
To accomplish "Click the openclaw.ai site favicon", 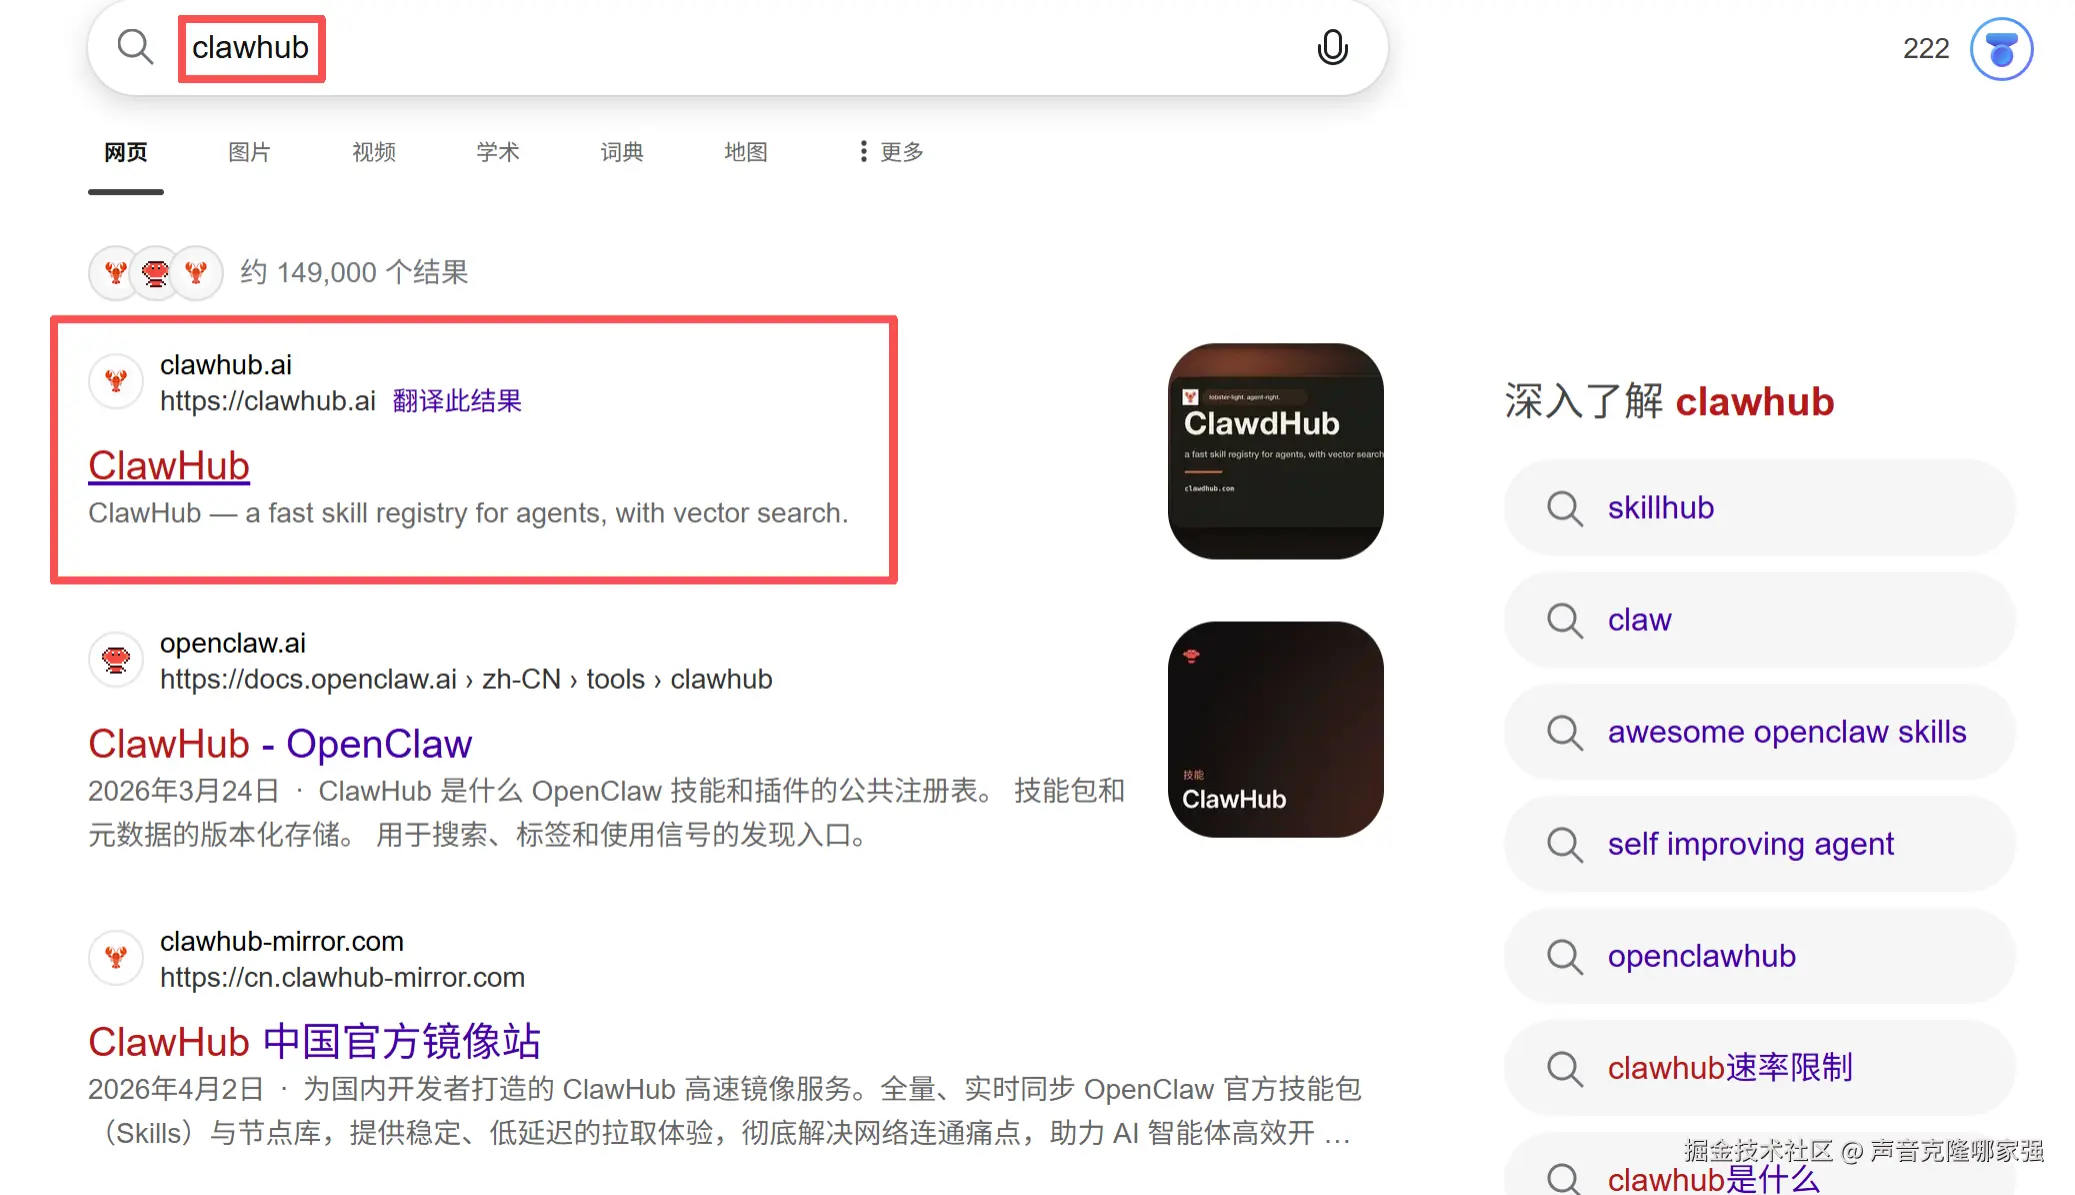I will (x=115, y=659).
